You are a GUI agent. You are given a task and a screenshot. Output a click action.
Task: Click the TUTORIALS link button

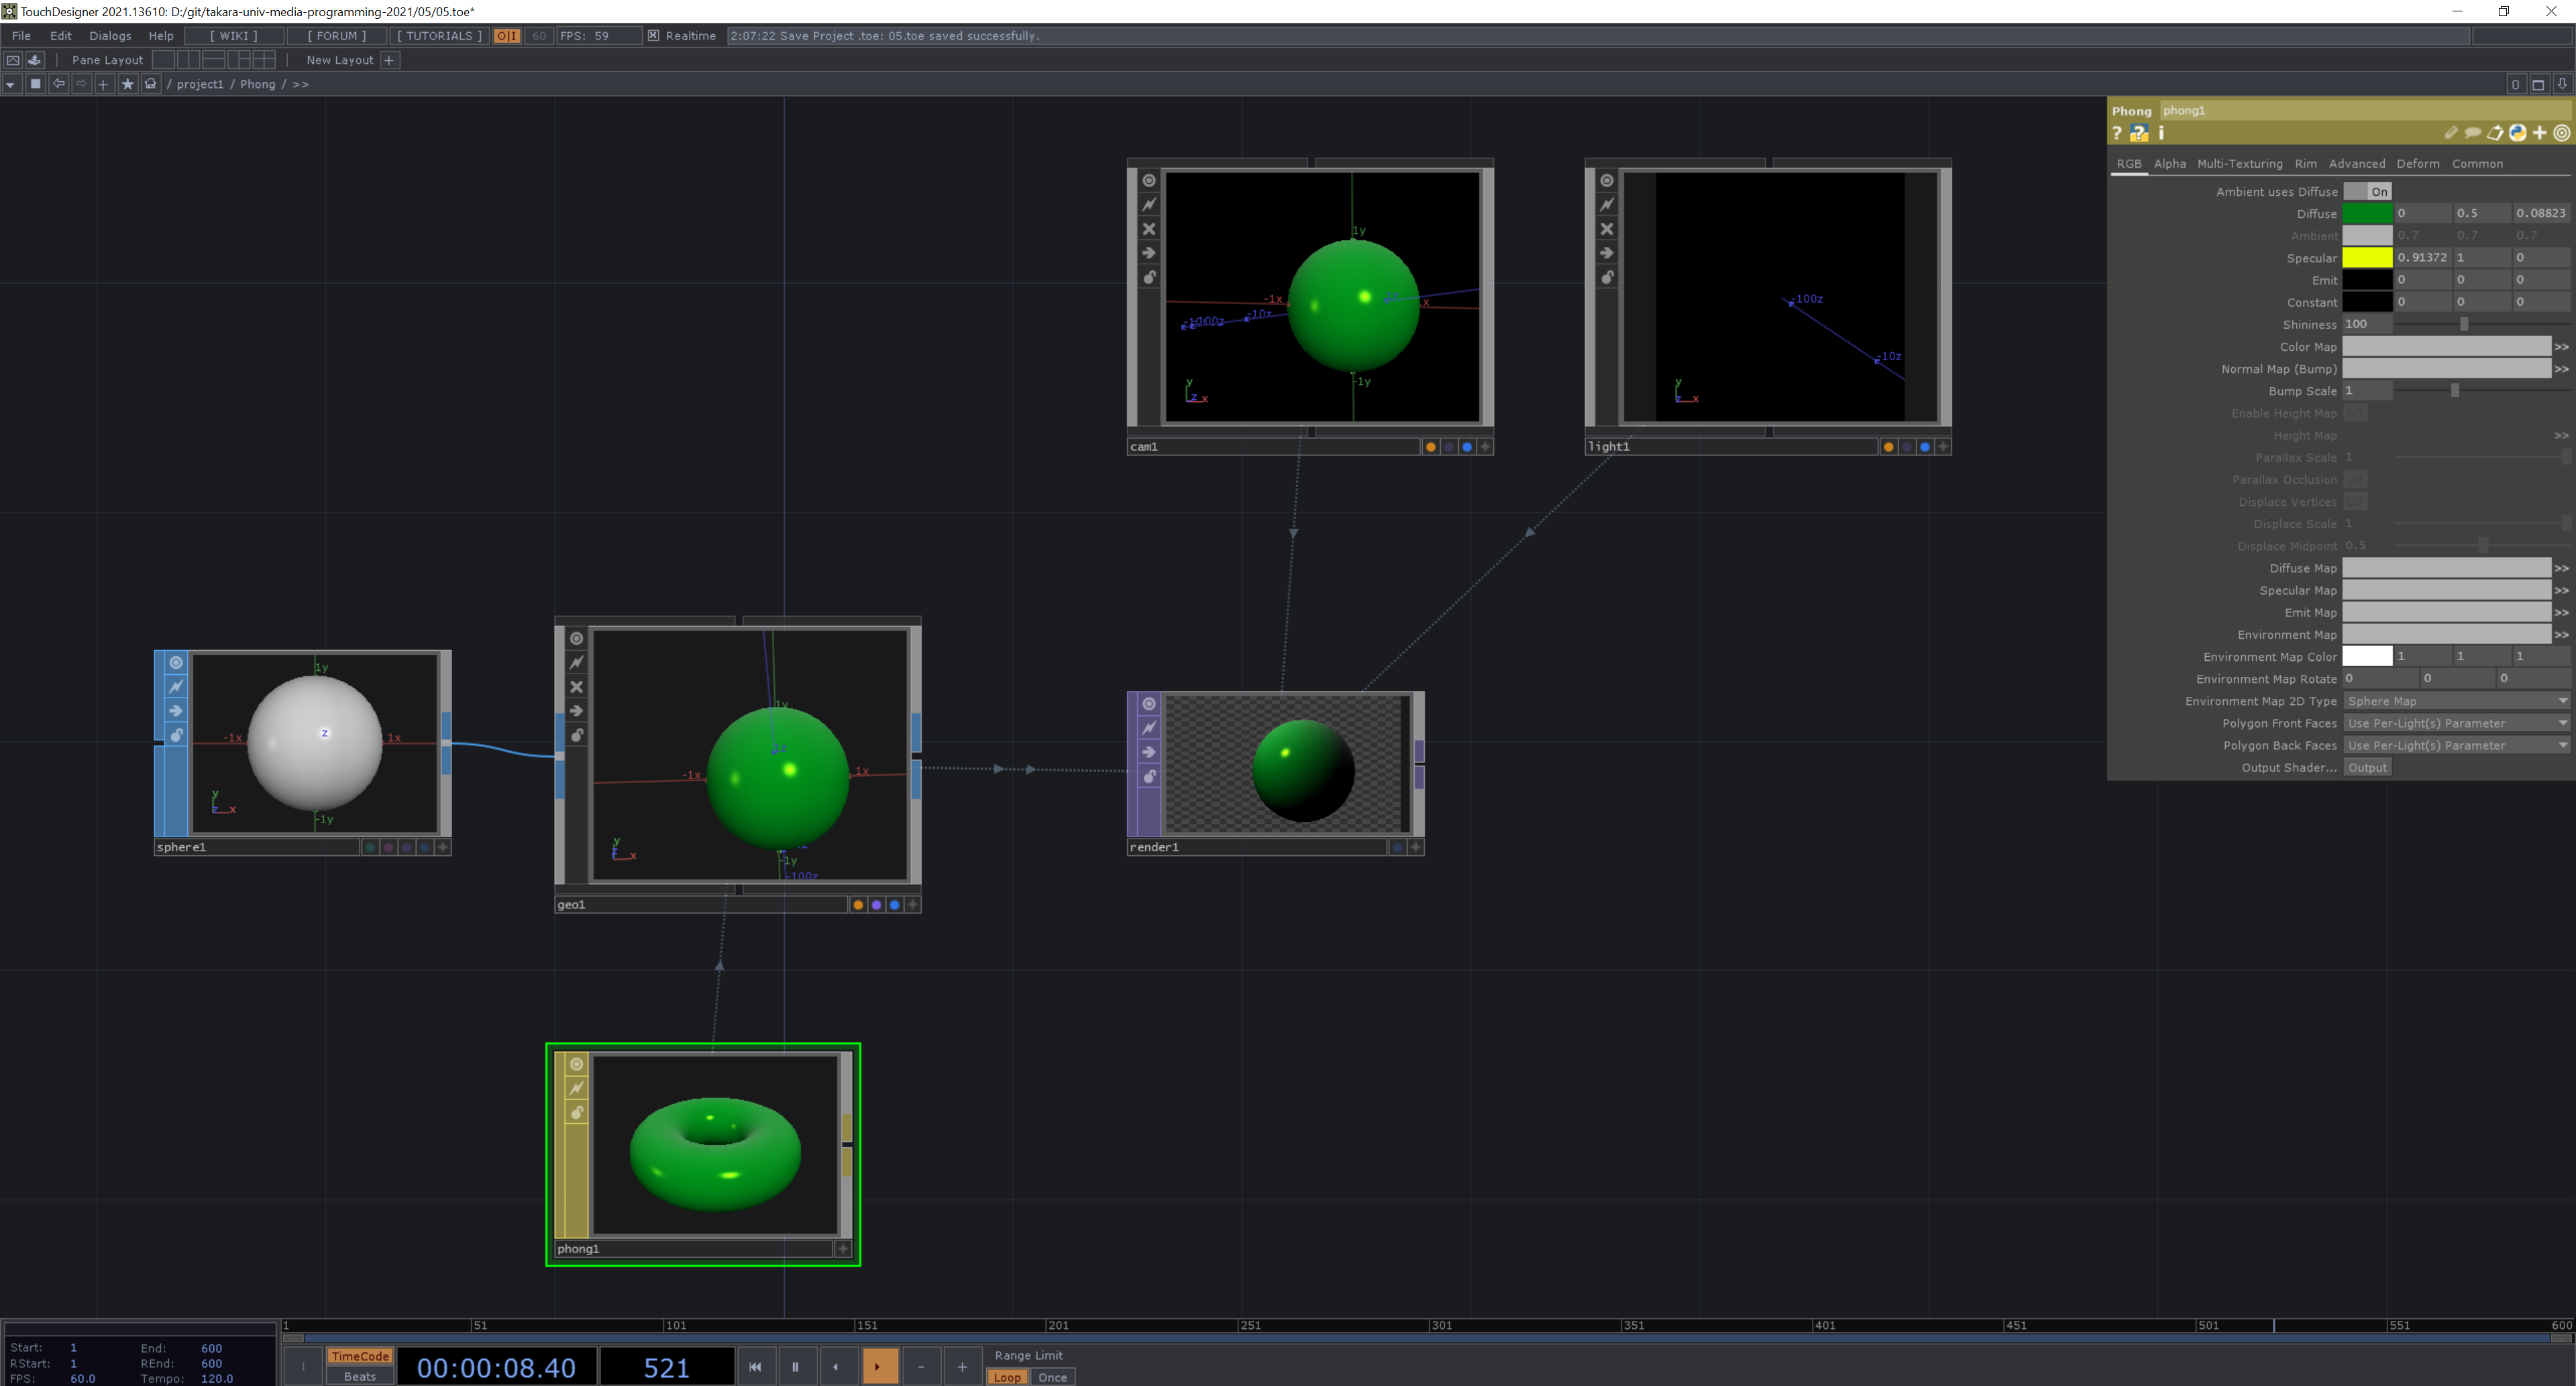[x=438, y=36]
